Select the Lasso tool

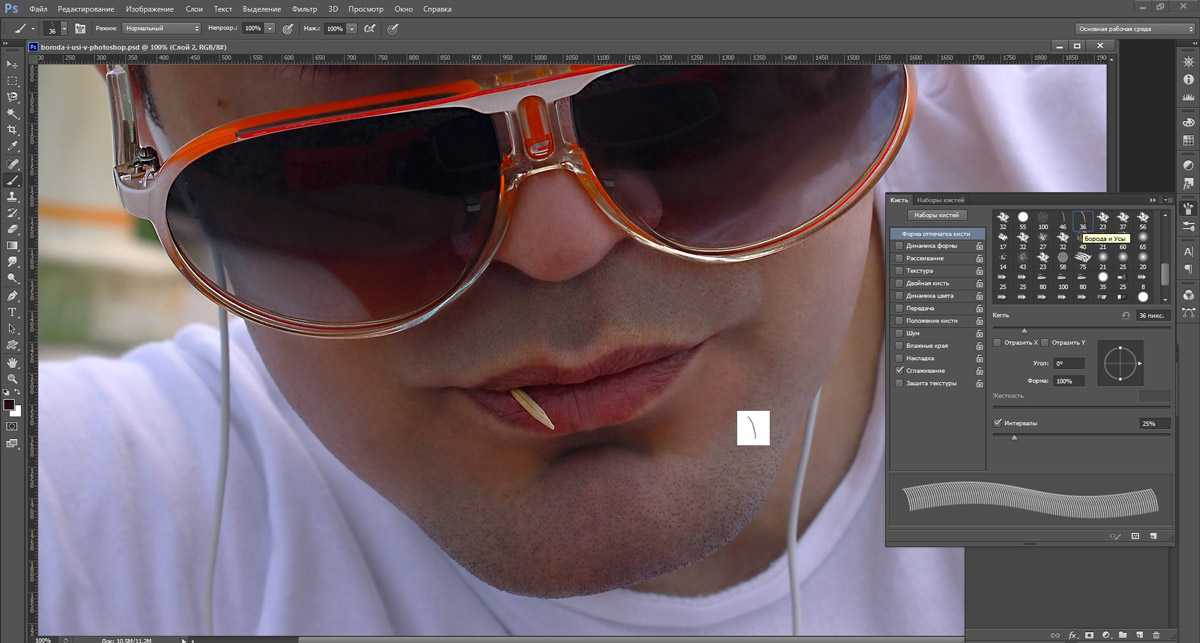(x=13, y=97)
